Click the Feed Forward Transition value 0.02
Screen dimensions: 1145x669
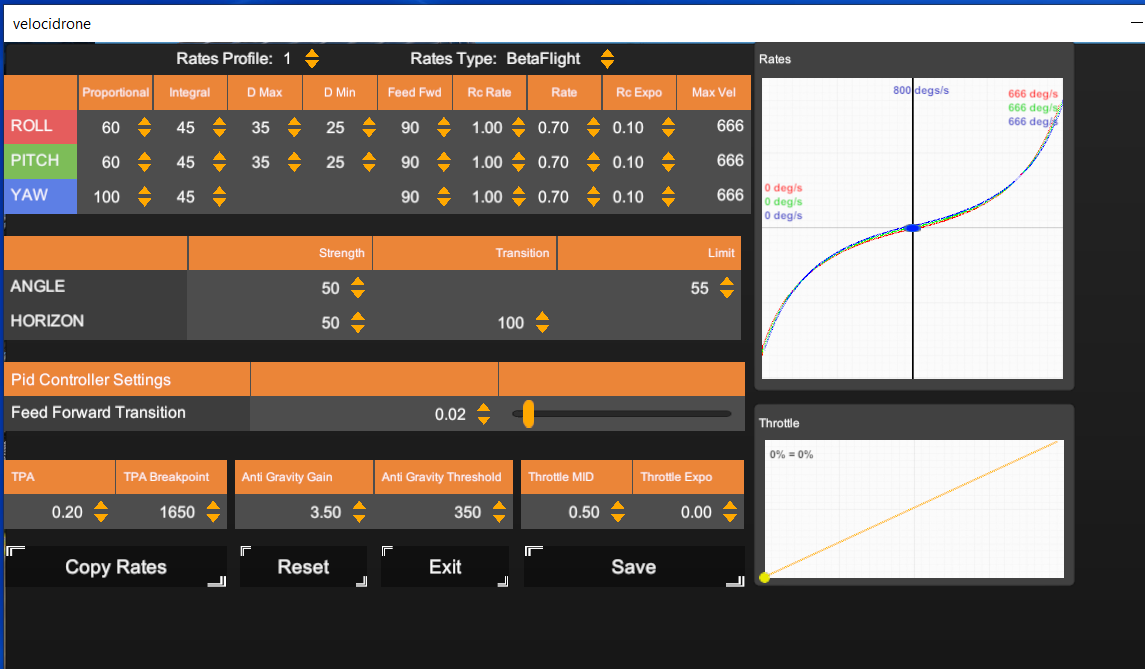click(x=450, y=414)
